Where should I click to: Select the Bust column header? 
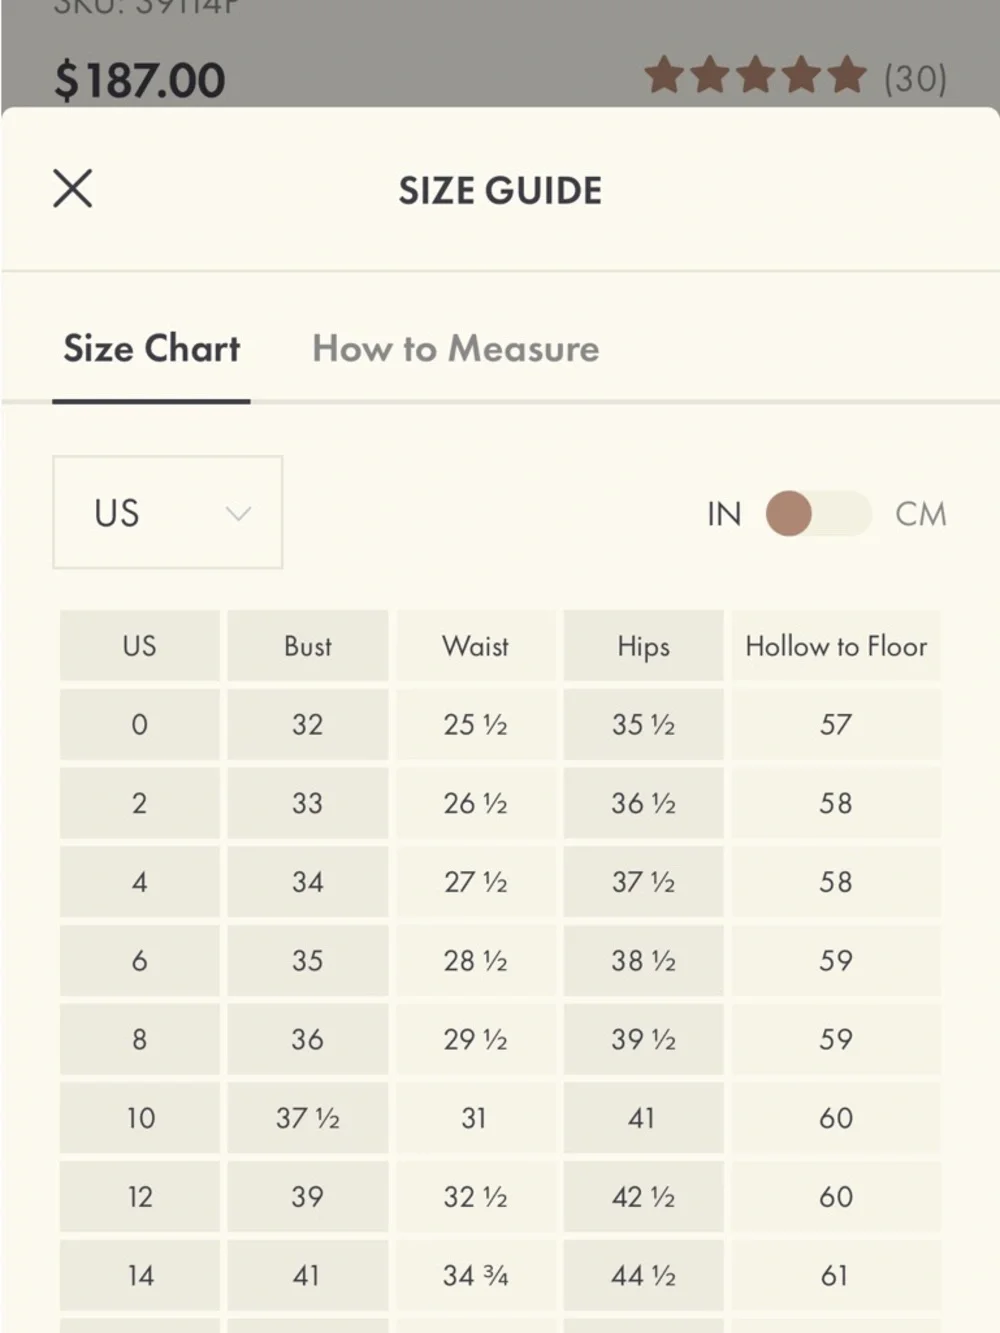point(307,646)
